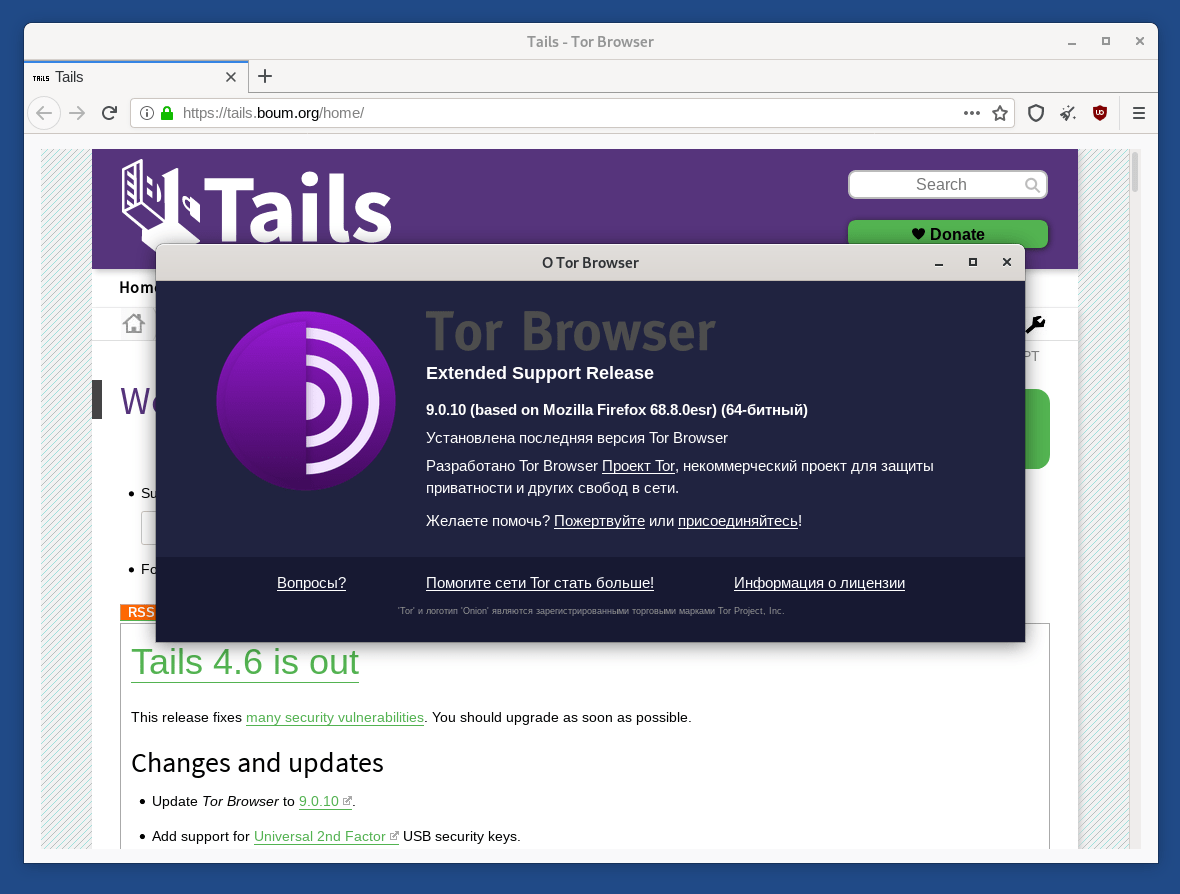Image resolution: width=1180 pixels, height=894 pixels.
Task: Click the wrench icon on Tails page
Action: point(1036,324)
